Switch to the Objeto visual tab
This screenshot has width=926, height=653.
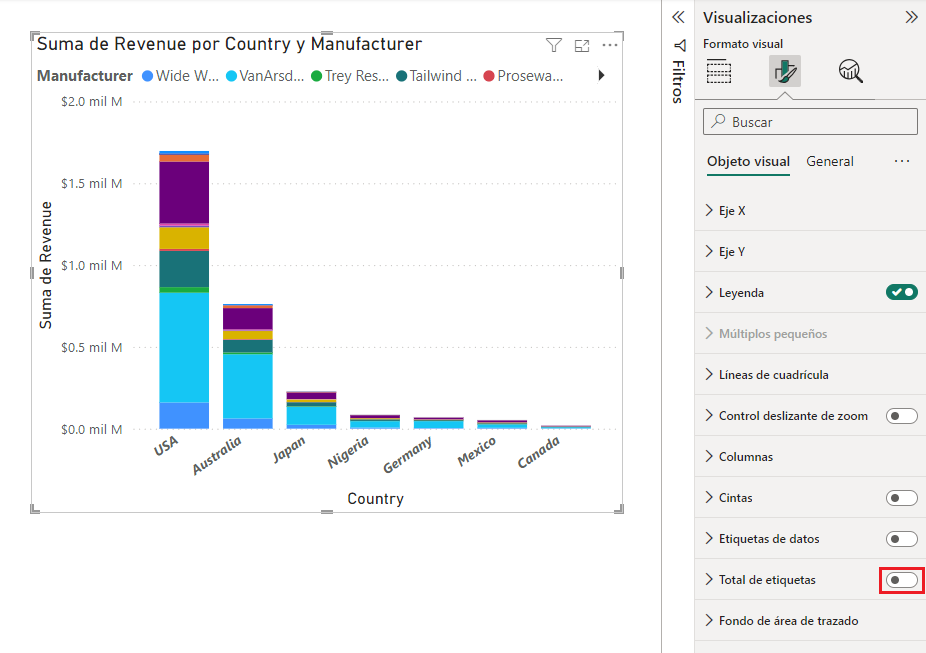tap(748, 161)
